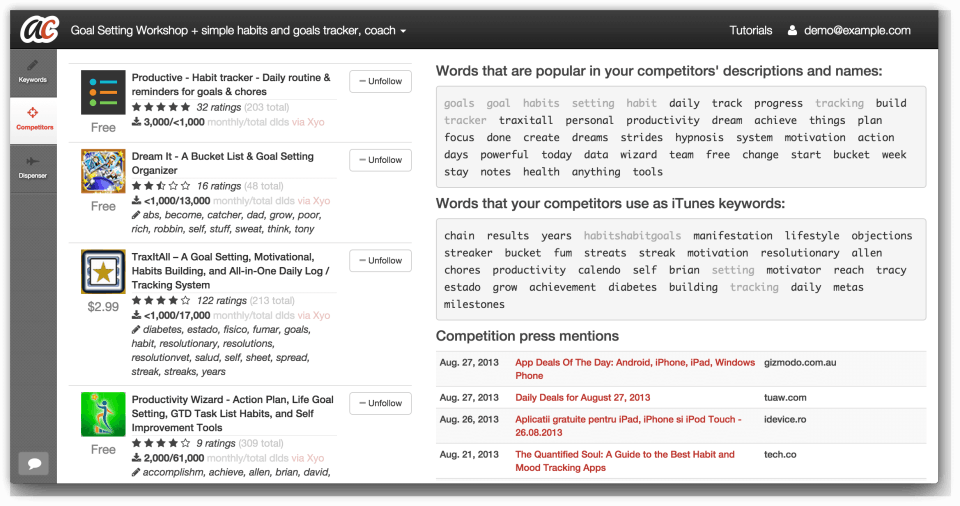
Task: Open the 'Daily Deals for August 27, 2013' article
Action: [582, 398]
